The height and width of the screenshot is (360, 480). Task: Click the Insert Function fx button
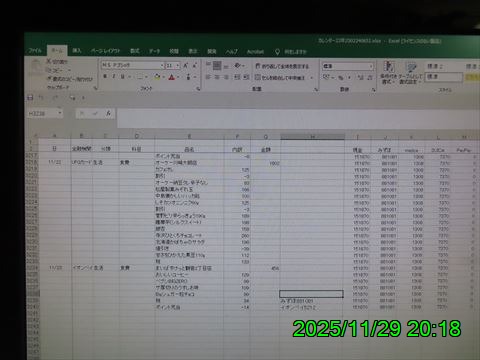pyautogui.click(x=108, y=113)
